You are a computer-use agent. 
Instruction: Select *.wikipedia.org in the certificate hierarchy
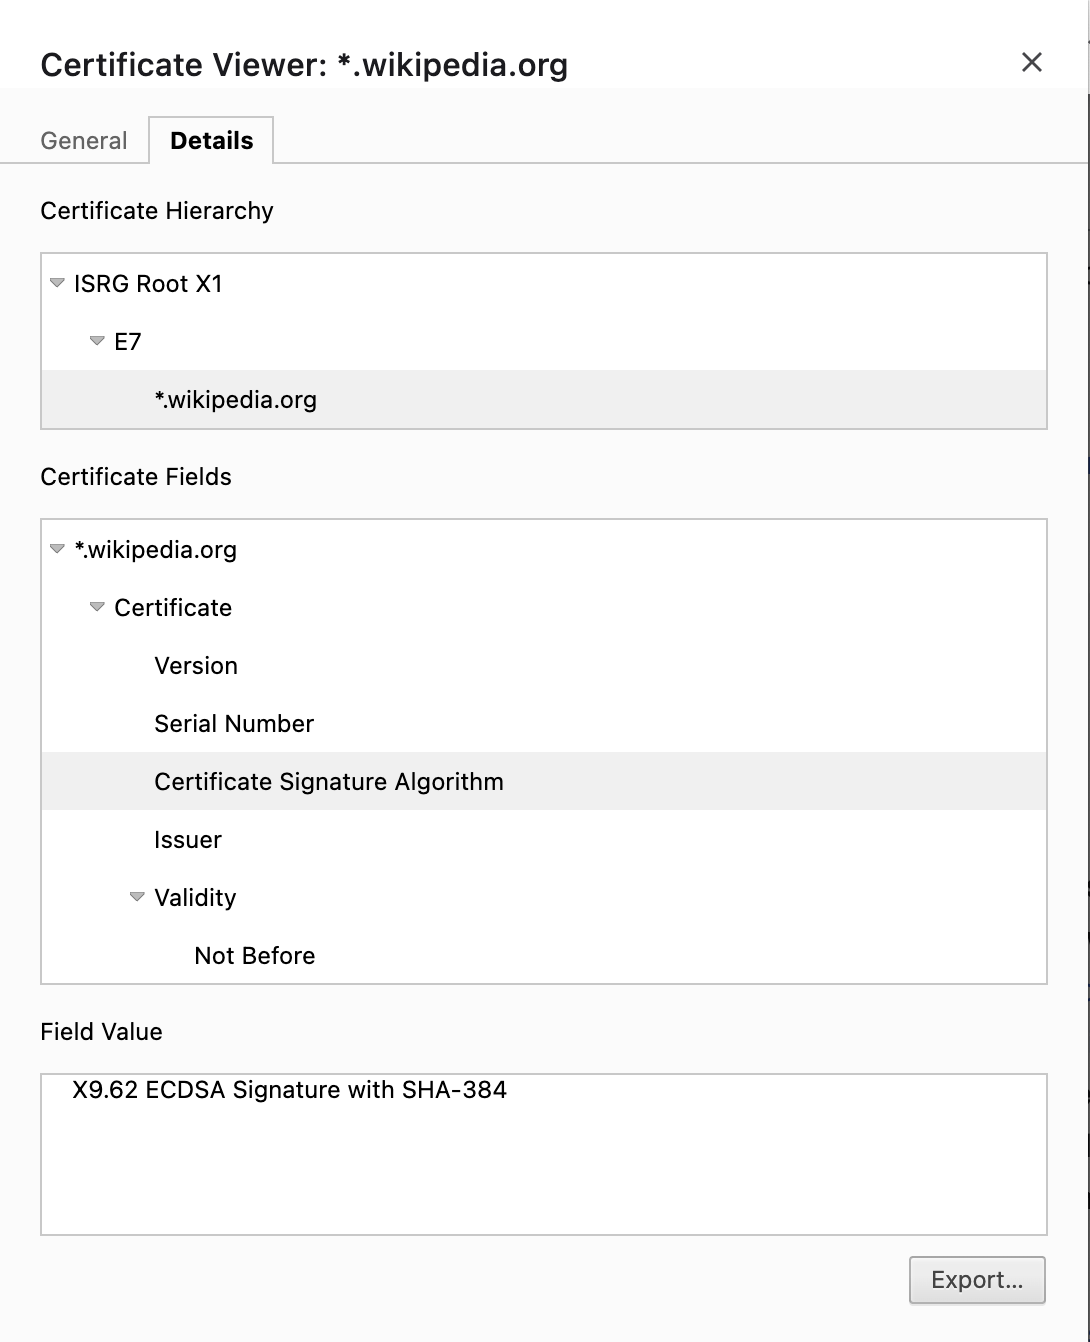click(237, 399)
